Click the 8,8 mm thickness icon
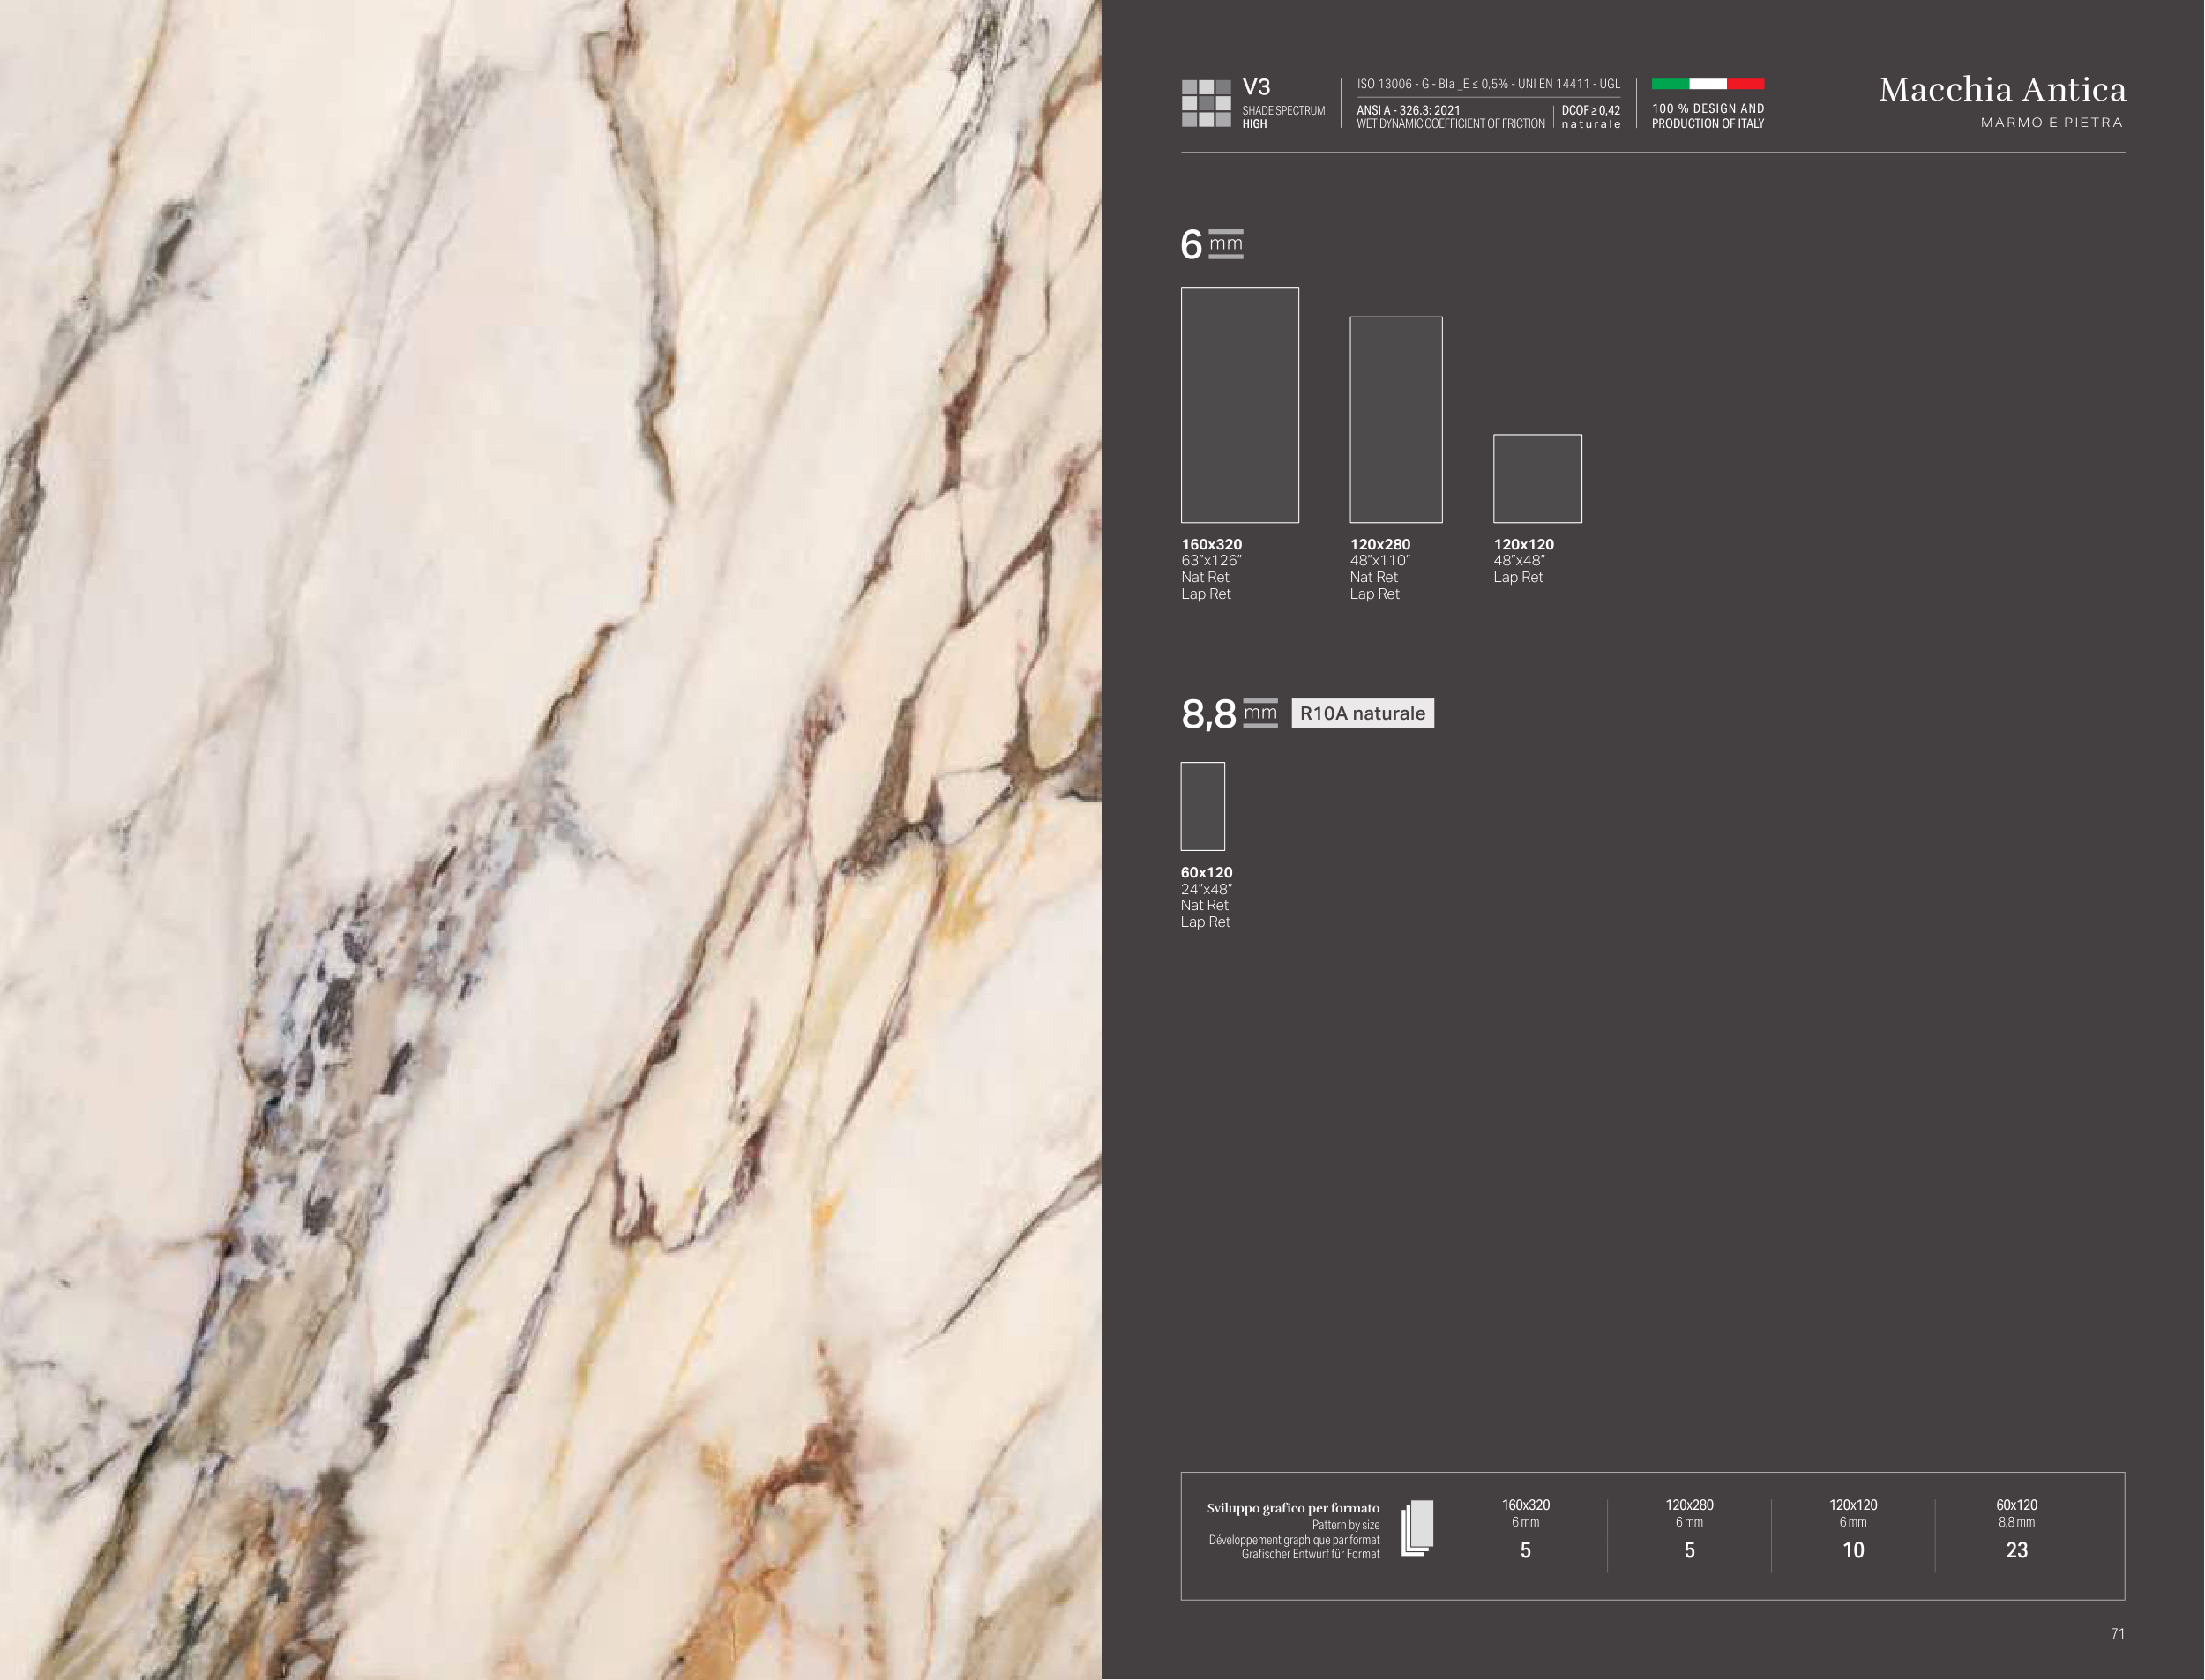 pos(1260,713)
